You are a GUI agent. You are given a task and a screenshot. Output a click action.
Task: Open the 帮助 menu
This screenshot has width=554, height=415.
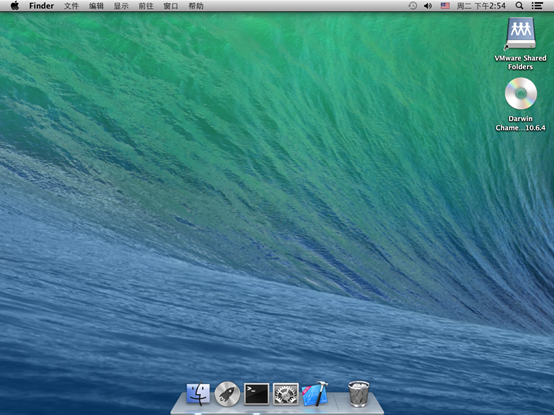pos(196,6)
